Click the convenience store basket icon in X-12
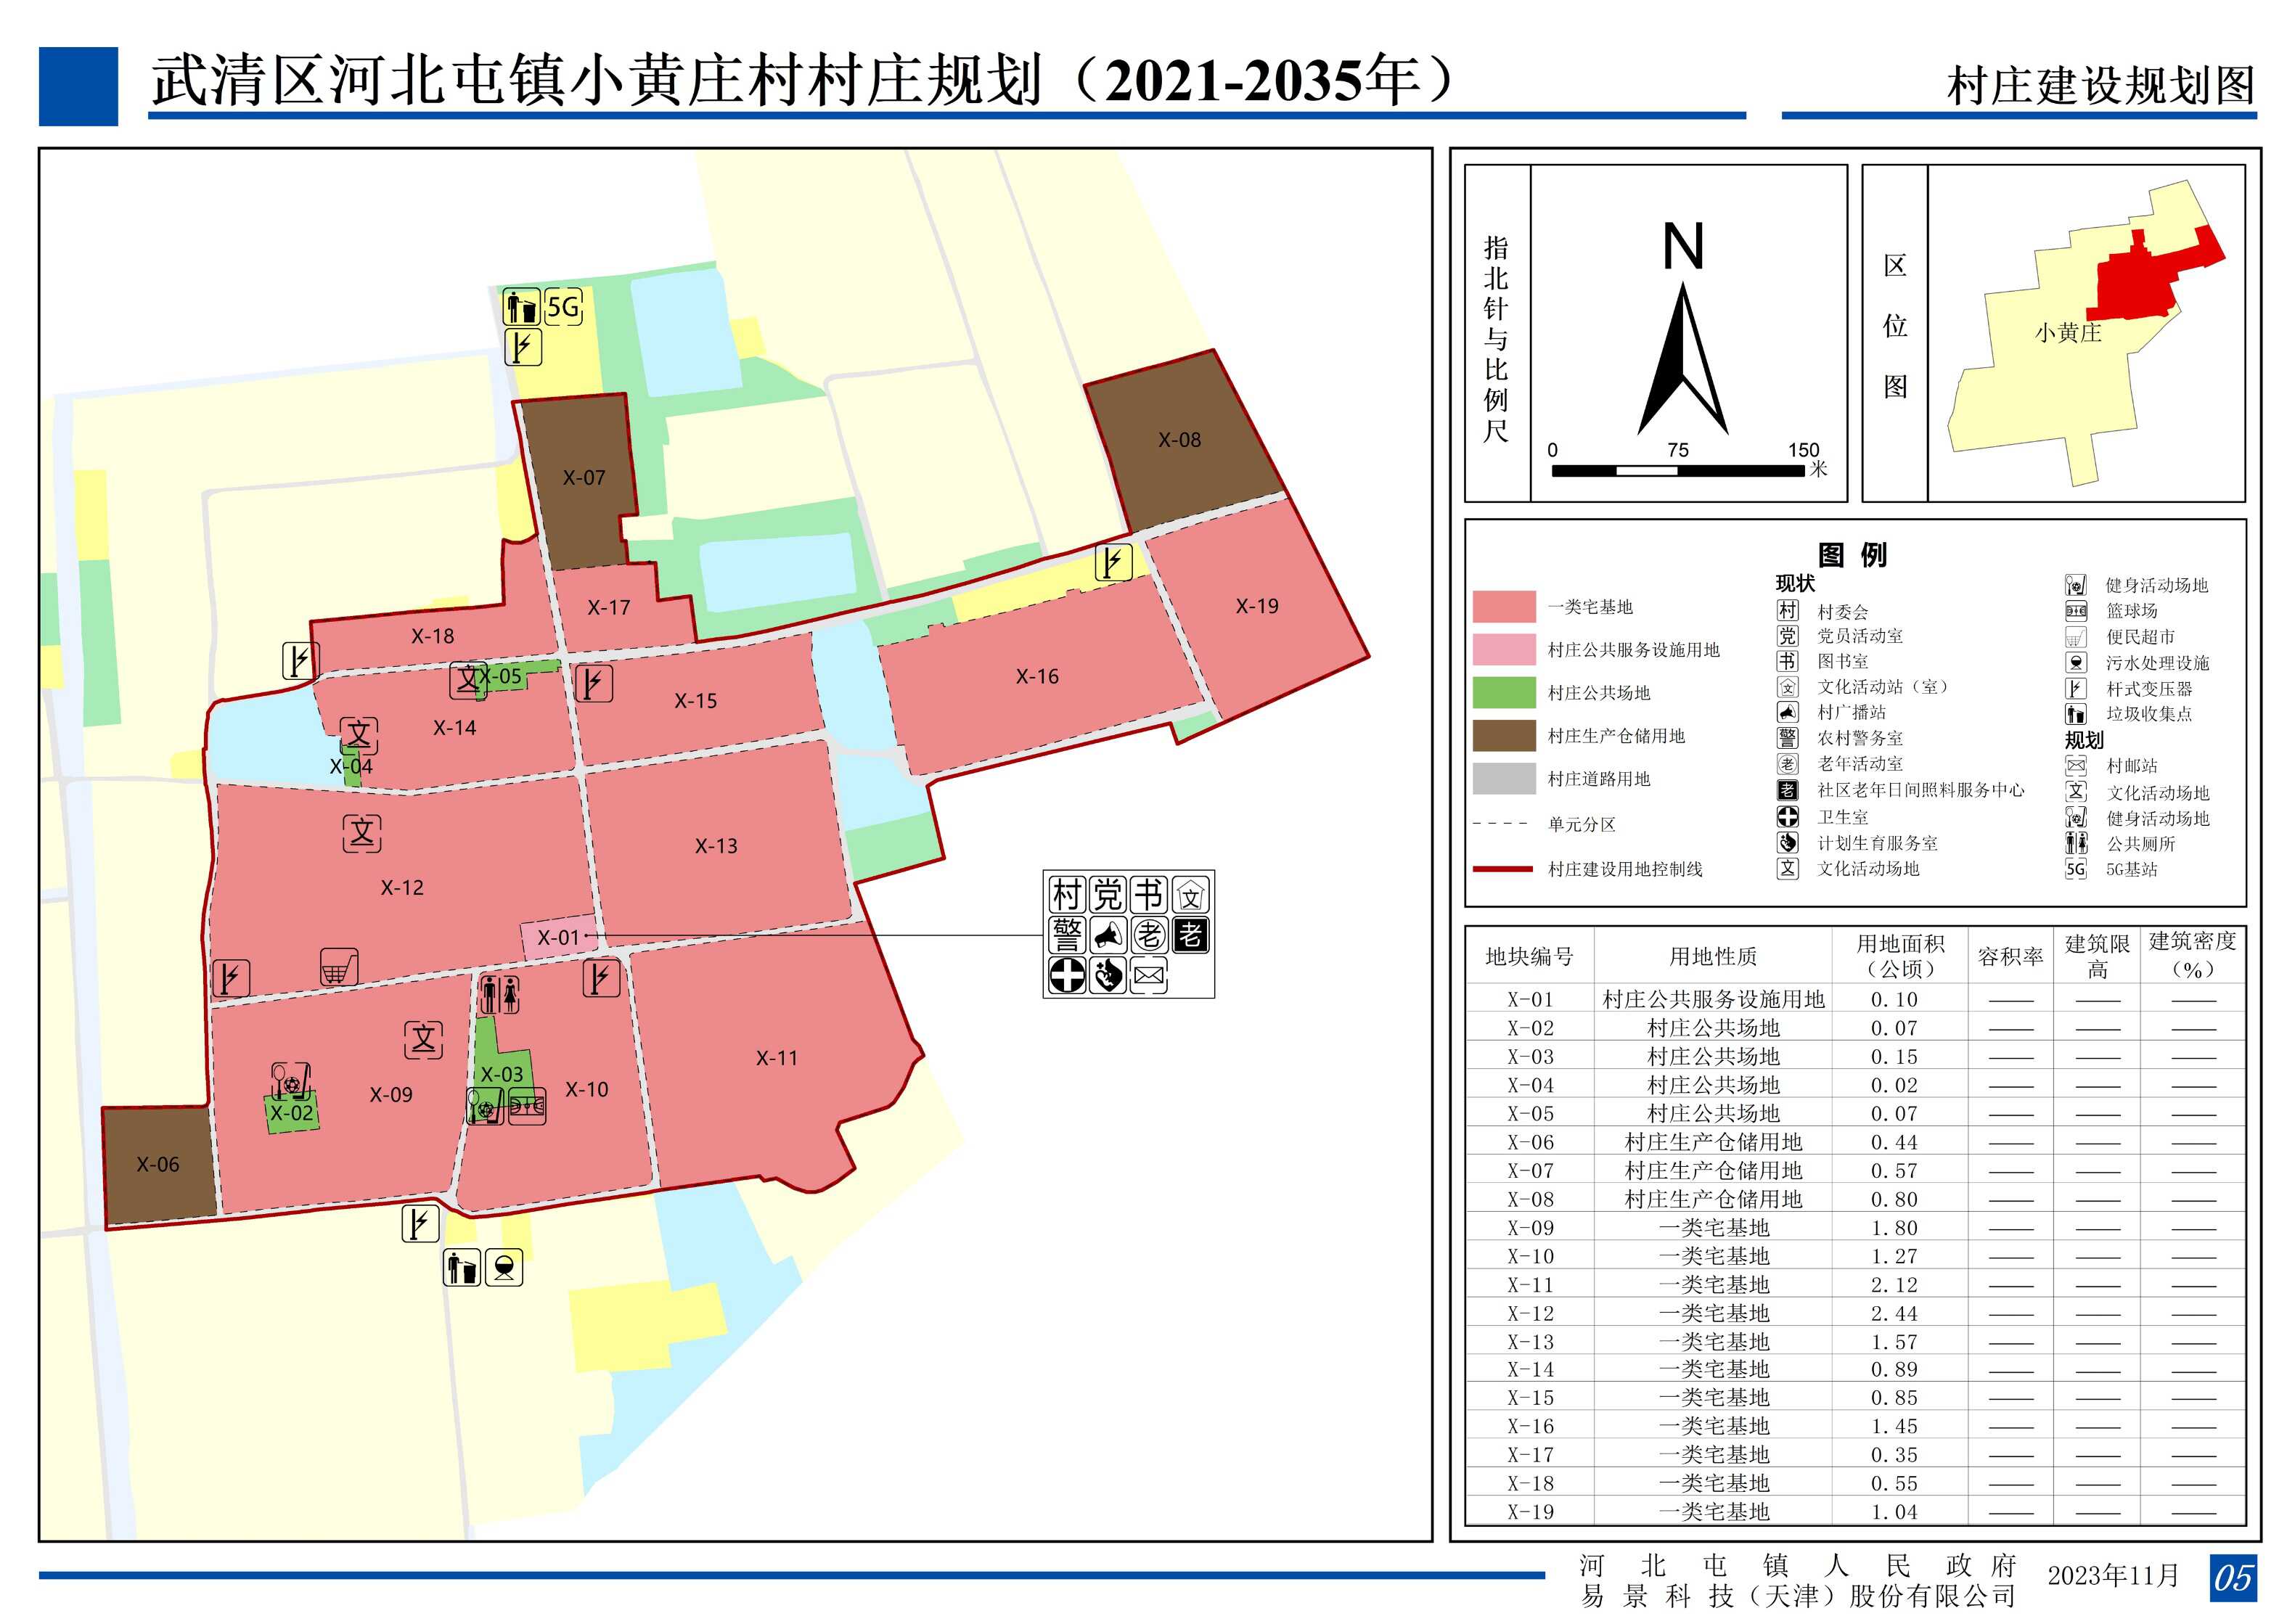 coord(339,967)
